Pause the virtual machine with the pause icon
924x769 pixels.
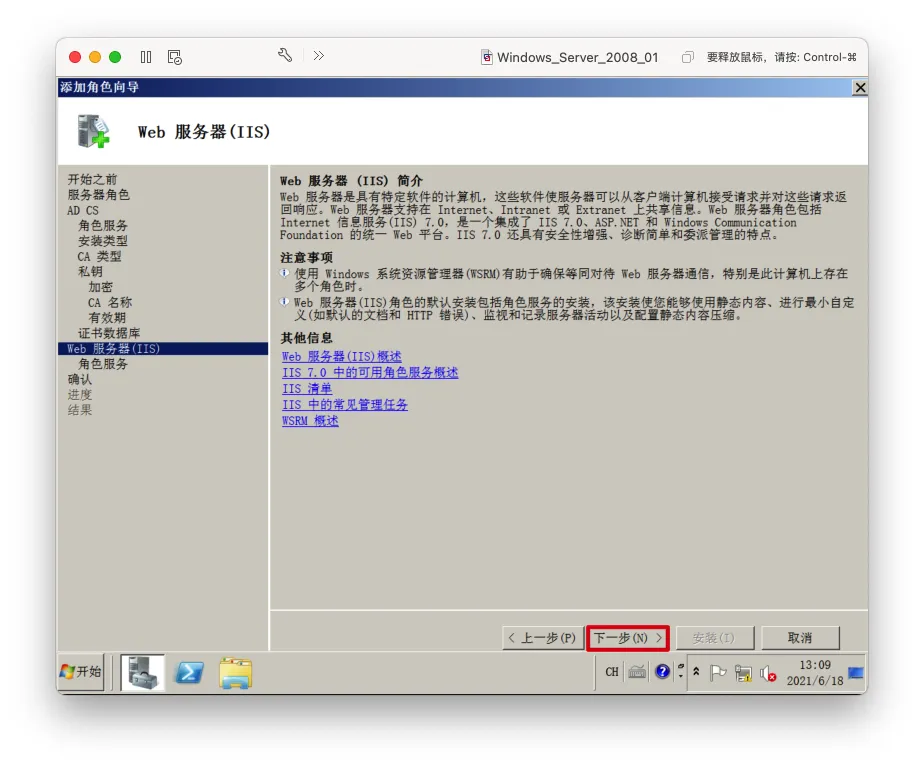click(146, 57)
